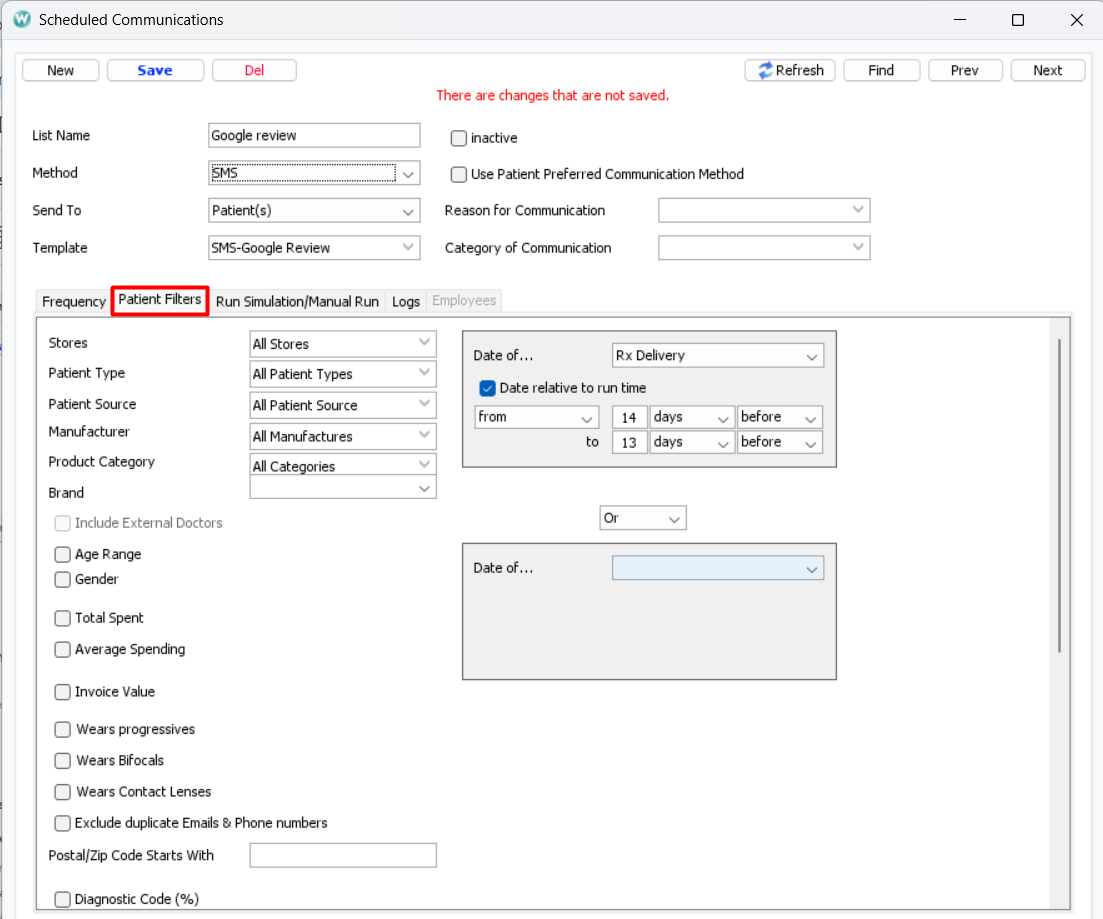
Task: Open the 'from' range dropdown
Action: click(537, 417)
